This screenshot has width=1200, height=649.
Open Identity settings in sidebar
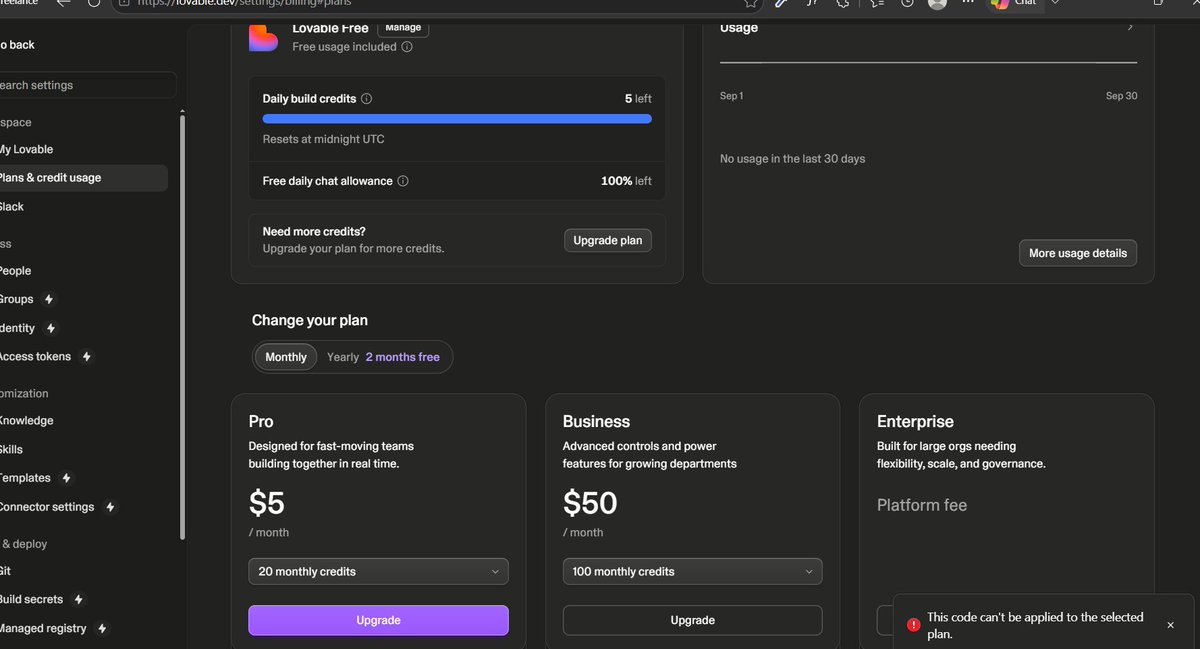point(18,328)
